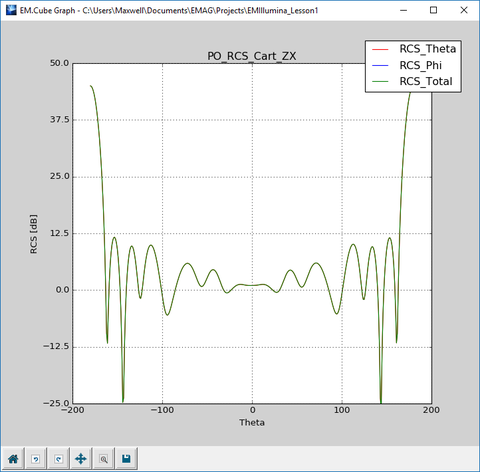Select the RCS_Phi legend entry
The width and height of the screenshot is (480, 472).
click(x=421, y=65)
